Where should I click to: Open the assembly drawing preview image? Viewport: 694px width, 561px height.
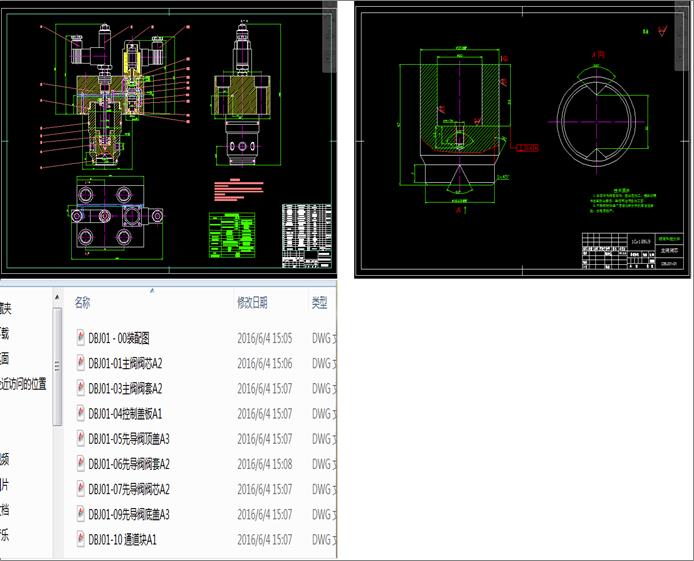pyautogui.click(x=168, y=139)
